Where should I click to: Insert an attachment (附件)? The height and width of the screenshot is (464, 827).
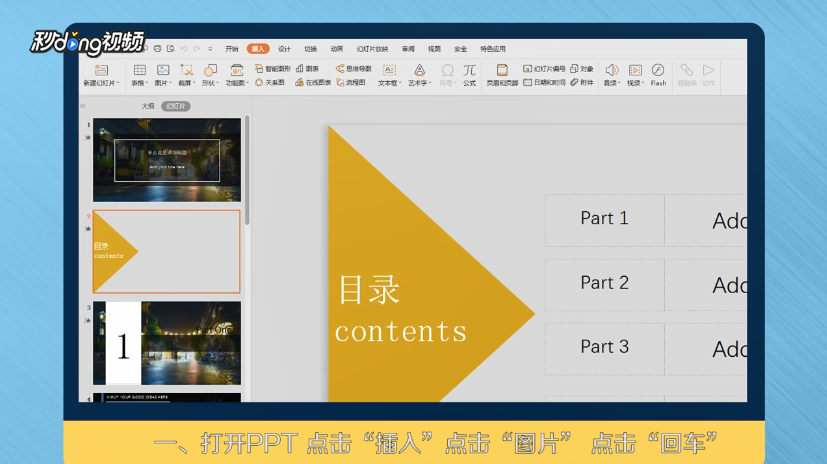(582, 82)
